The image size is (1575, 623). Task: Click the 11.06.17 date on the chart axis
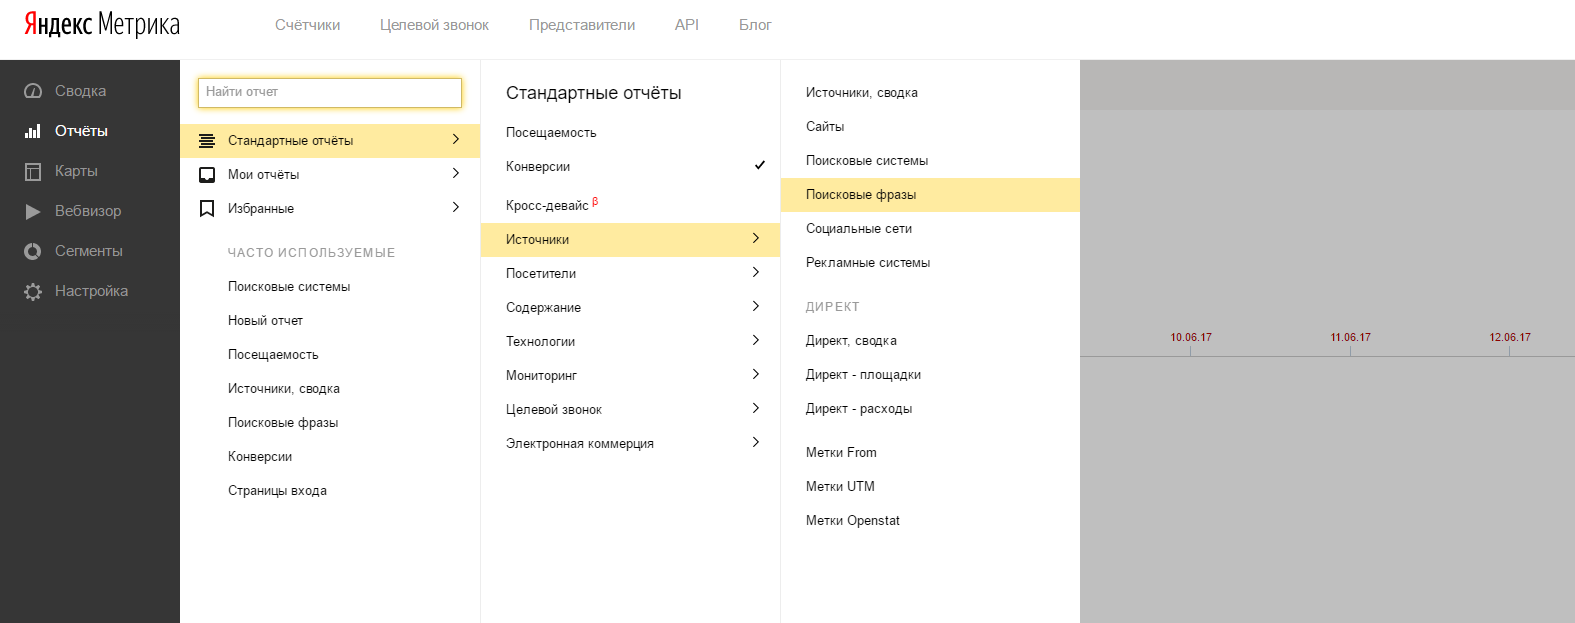click(1350, 338)
